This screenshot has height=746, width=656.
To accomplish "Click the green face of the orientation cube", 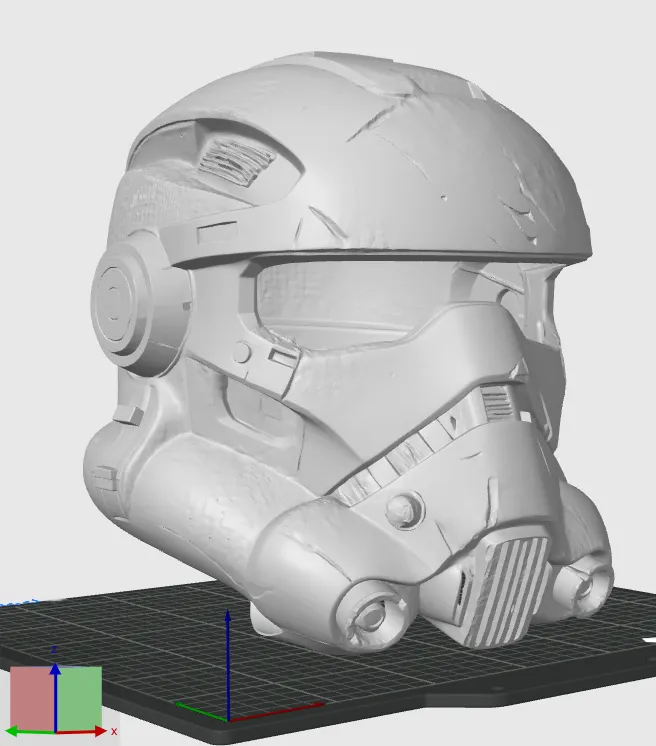I will (79, 697).
